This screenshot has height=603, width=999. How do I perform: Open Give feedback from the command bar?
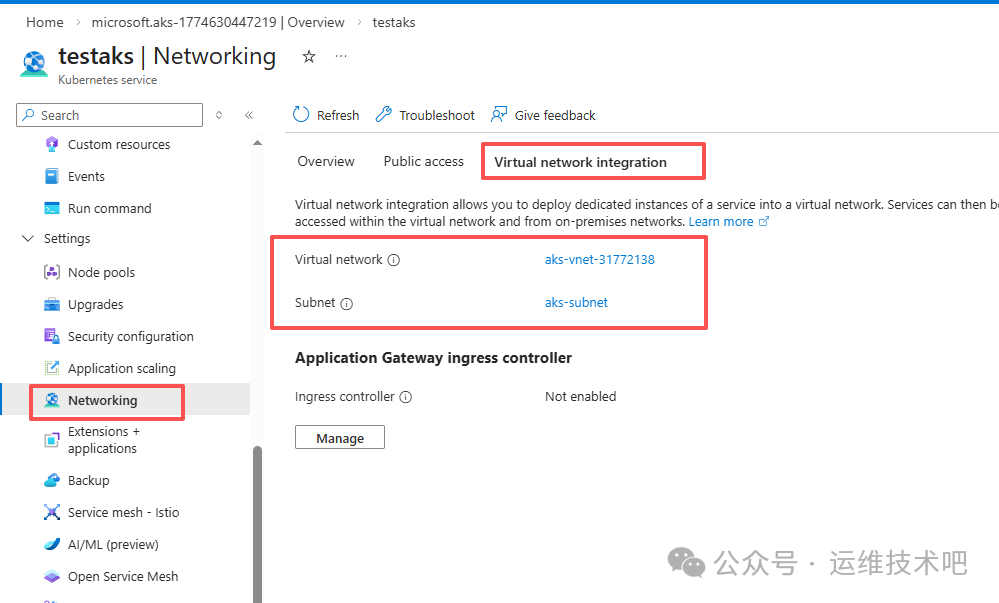point(499,114)
